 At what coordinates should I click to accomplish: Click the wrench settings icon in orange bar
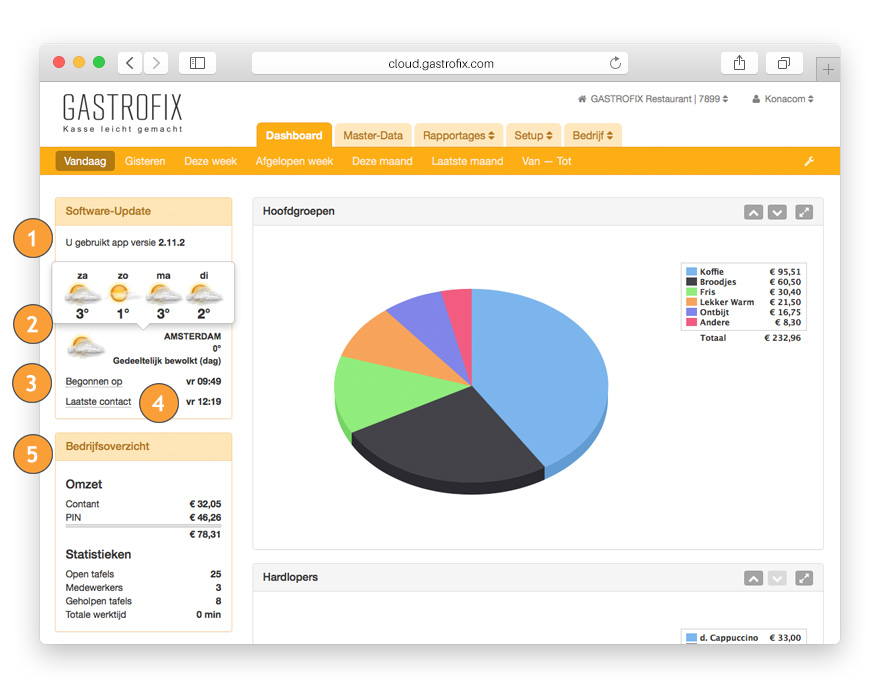pos(809,161)
